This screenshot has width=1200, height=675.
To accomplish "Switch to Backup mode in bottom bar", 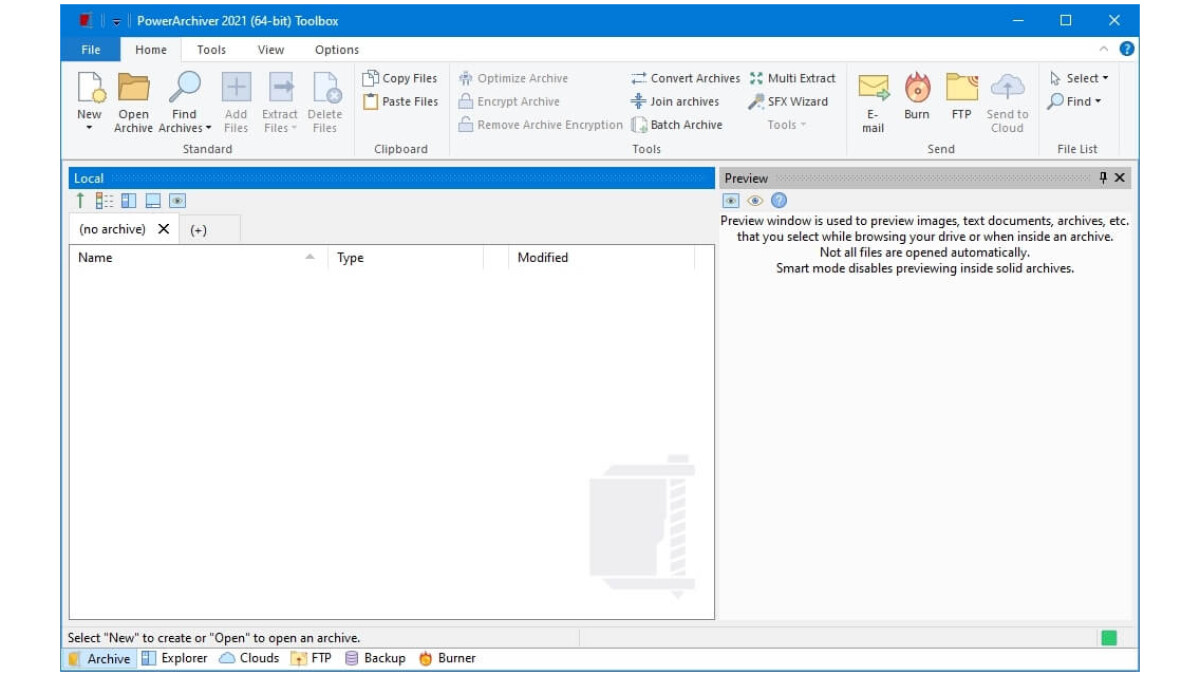I will 375,658.
